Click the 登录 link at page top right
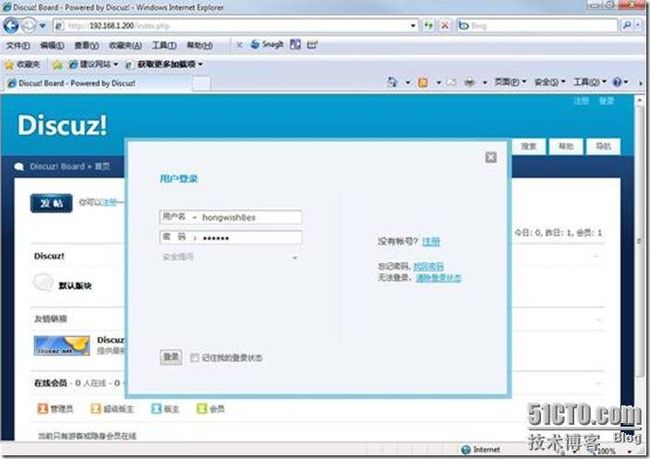 coord(606,101)
